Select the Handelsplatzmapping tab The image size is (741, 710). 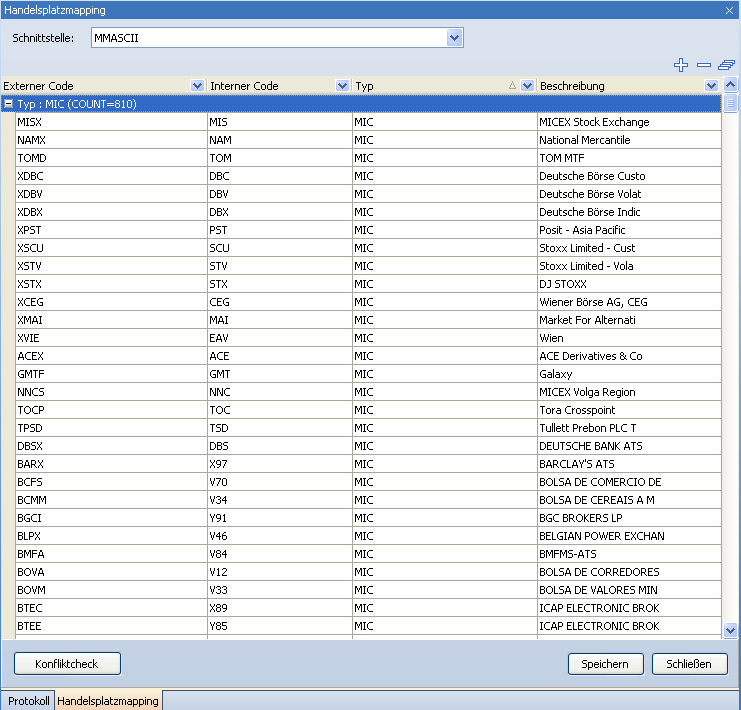(108, 701)
